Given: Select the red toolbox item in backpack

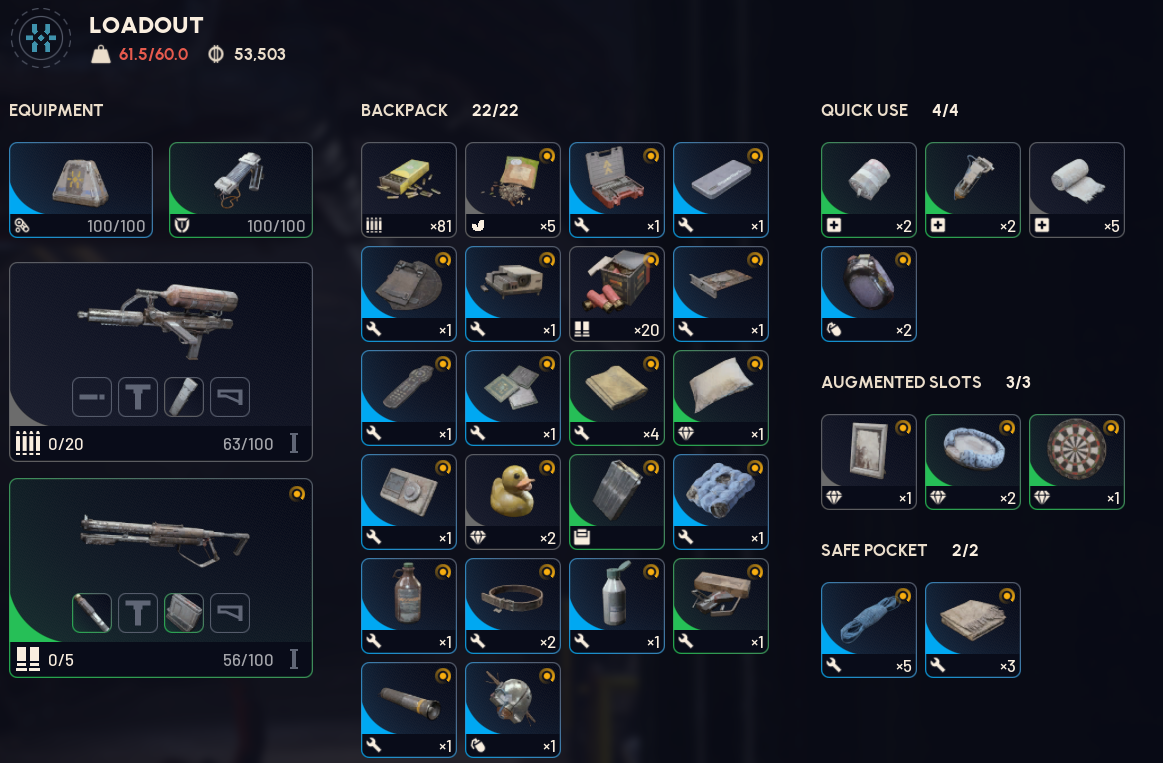Looking at the screenshot, I should [616, 190].
